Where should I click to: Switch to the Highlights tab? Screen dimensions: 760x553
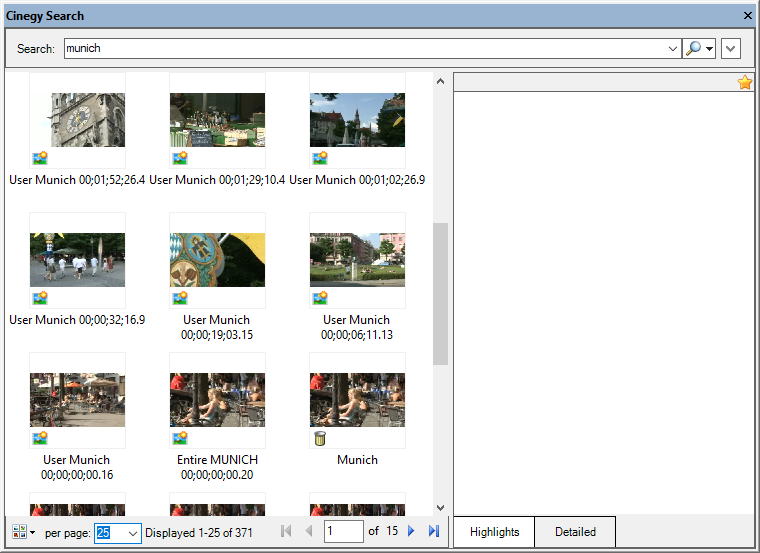click(x=494, y=532)
